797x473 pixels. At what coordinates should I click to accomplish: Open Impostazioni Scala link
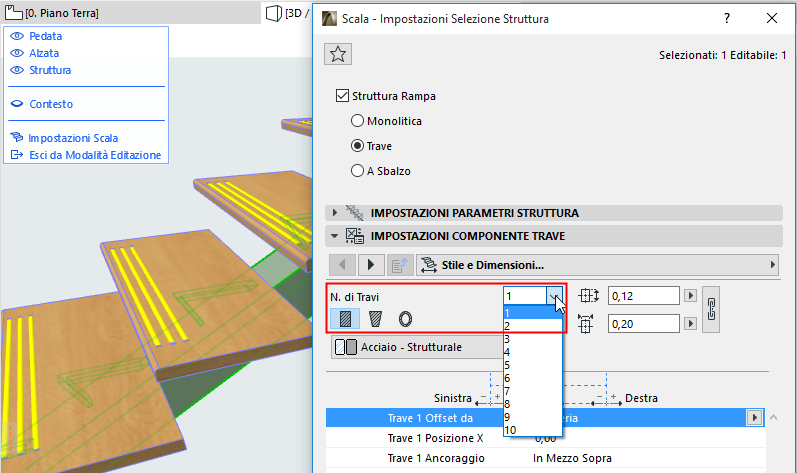click(73, 138)
